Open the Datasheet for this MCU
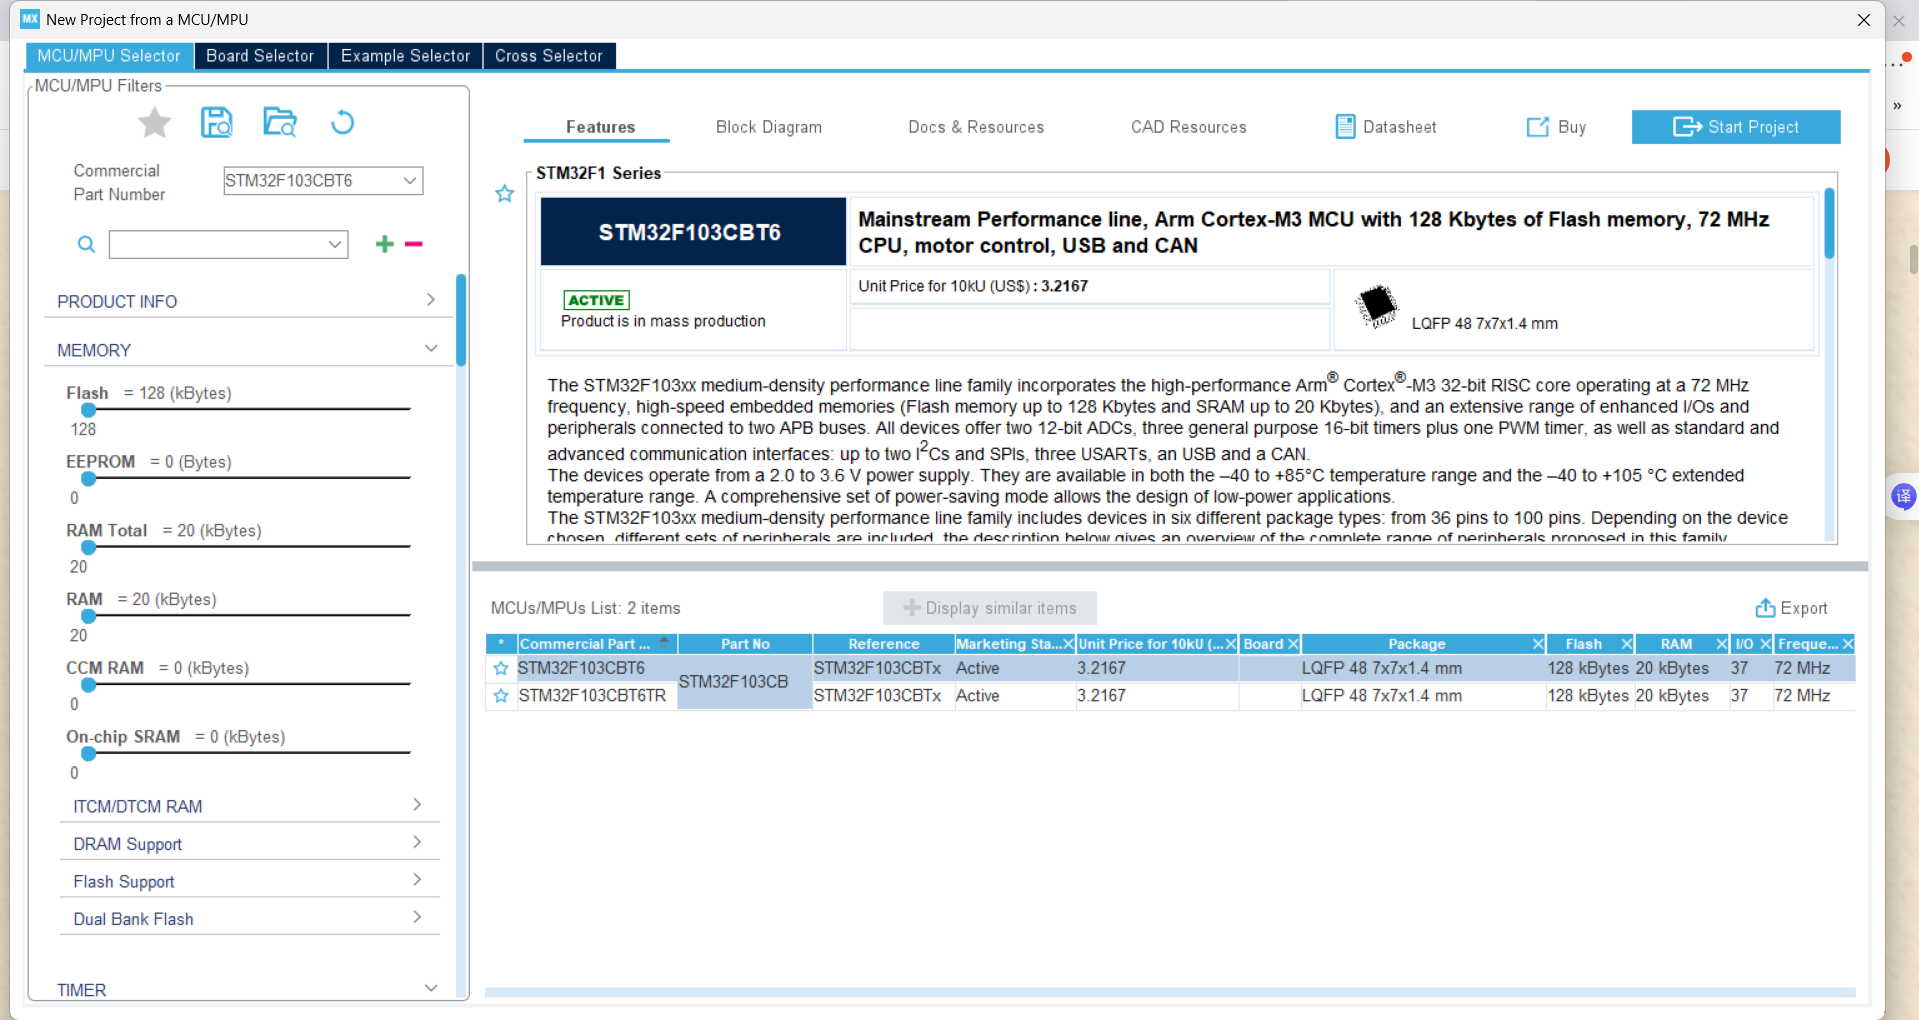Viewport: 1919px width, 1020px height. pos(1386,127)
